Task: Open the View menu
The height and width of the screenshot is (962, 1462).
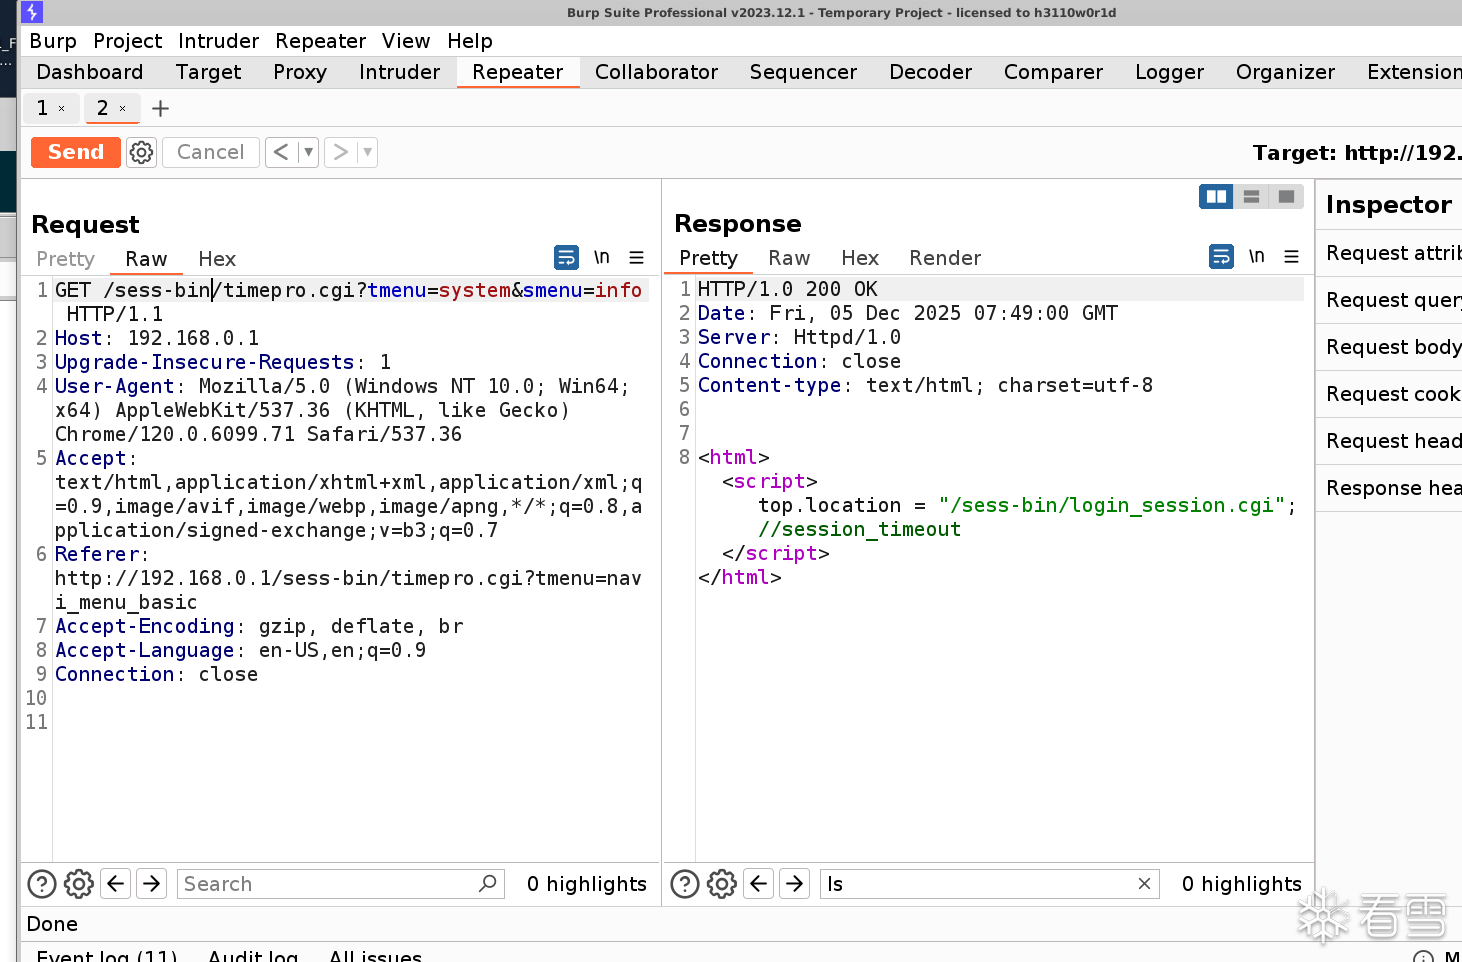Action: pos(406,41)
